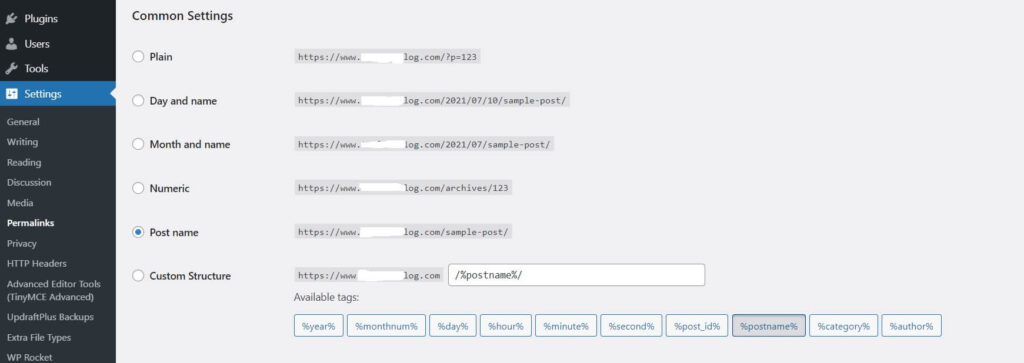
Task: Click the Plugins plug icon in sidebar
Action: coord(11,19)
